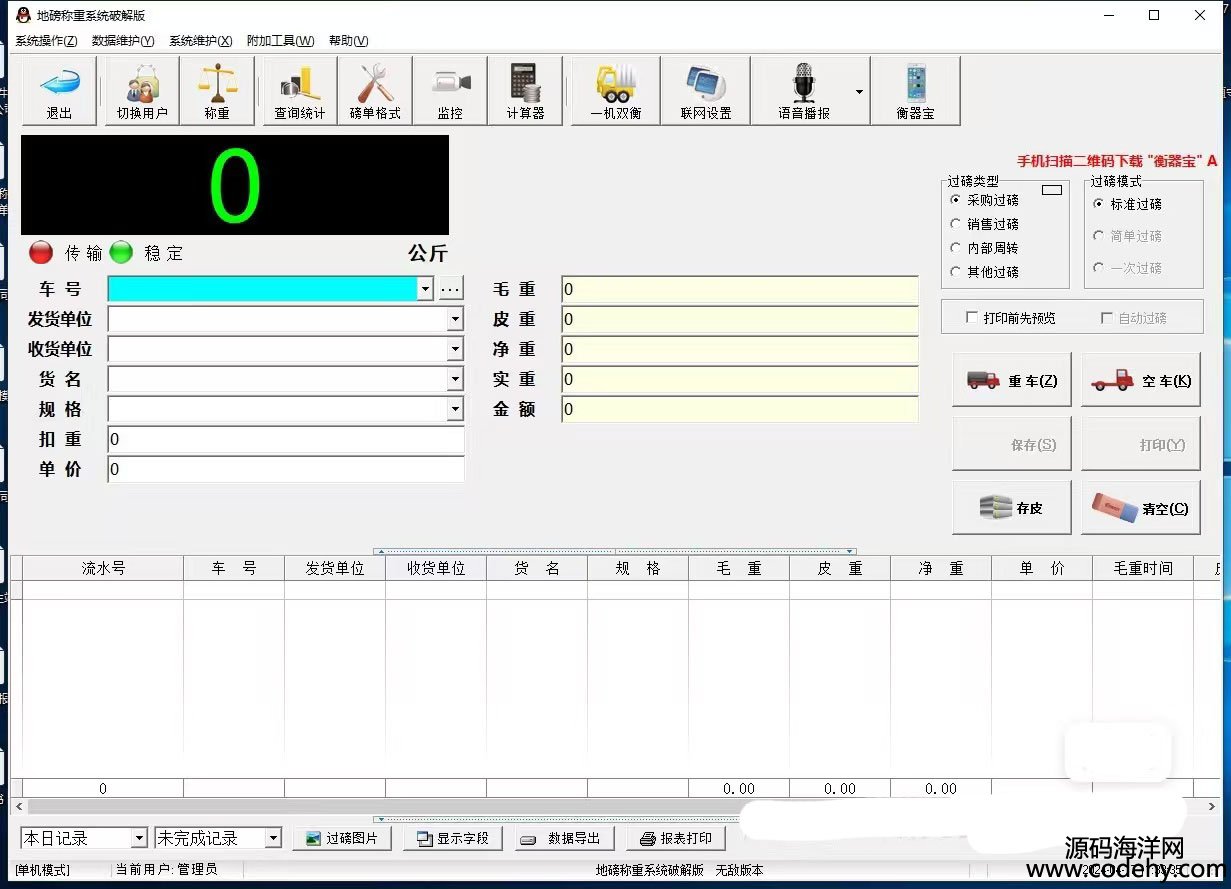Click the horizontal scrollbar under the table

(400, 806)
